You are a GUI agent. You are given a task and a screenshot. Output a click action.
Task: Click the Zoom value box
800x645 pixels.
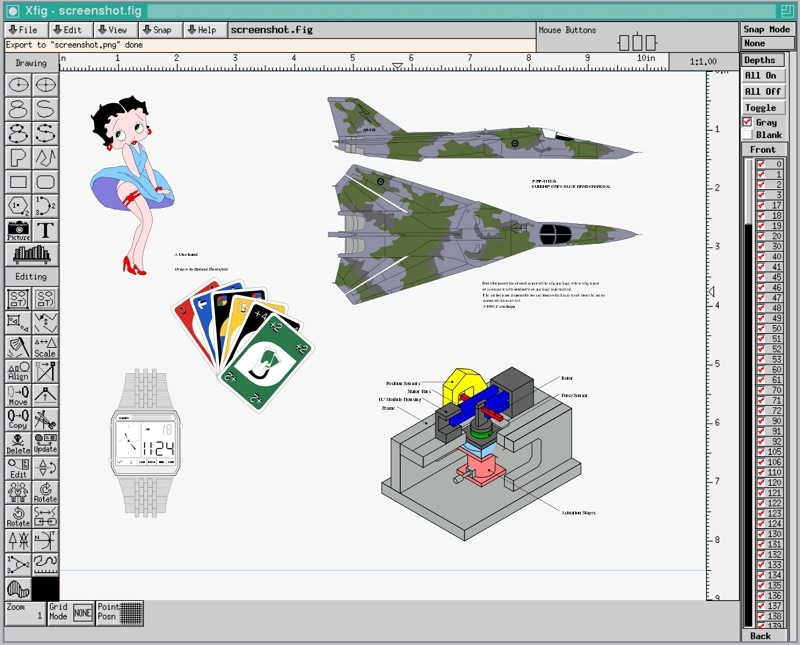click(26, 613)
